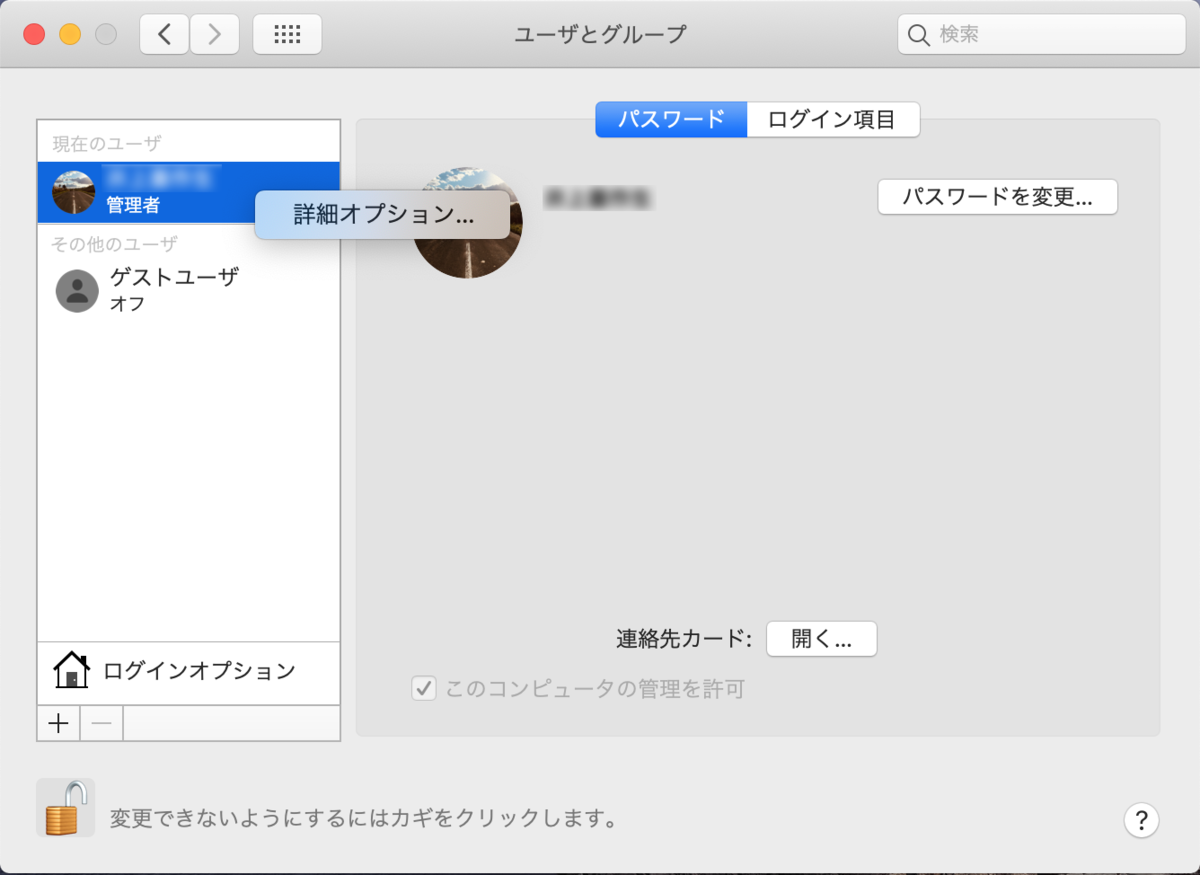Go back with the left chevron button

coord(164,35)
